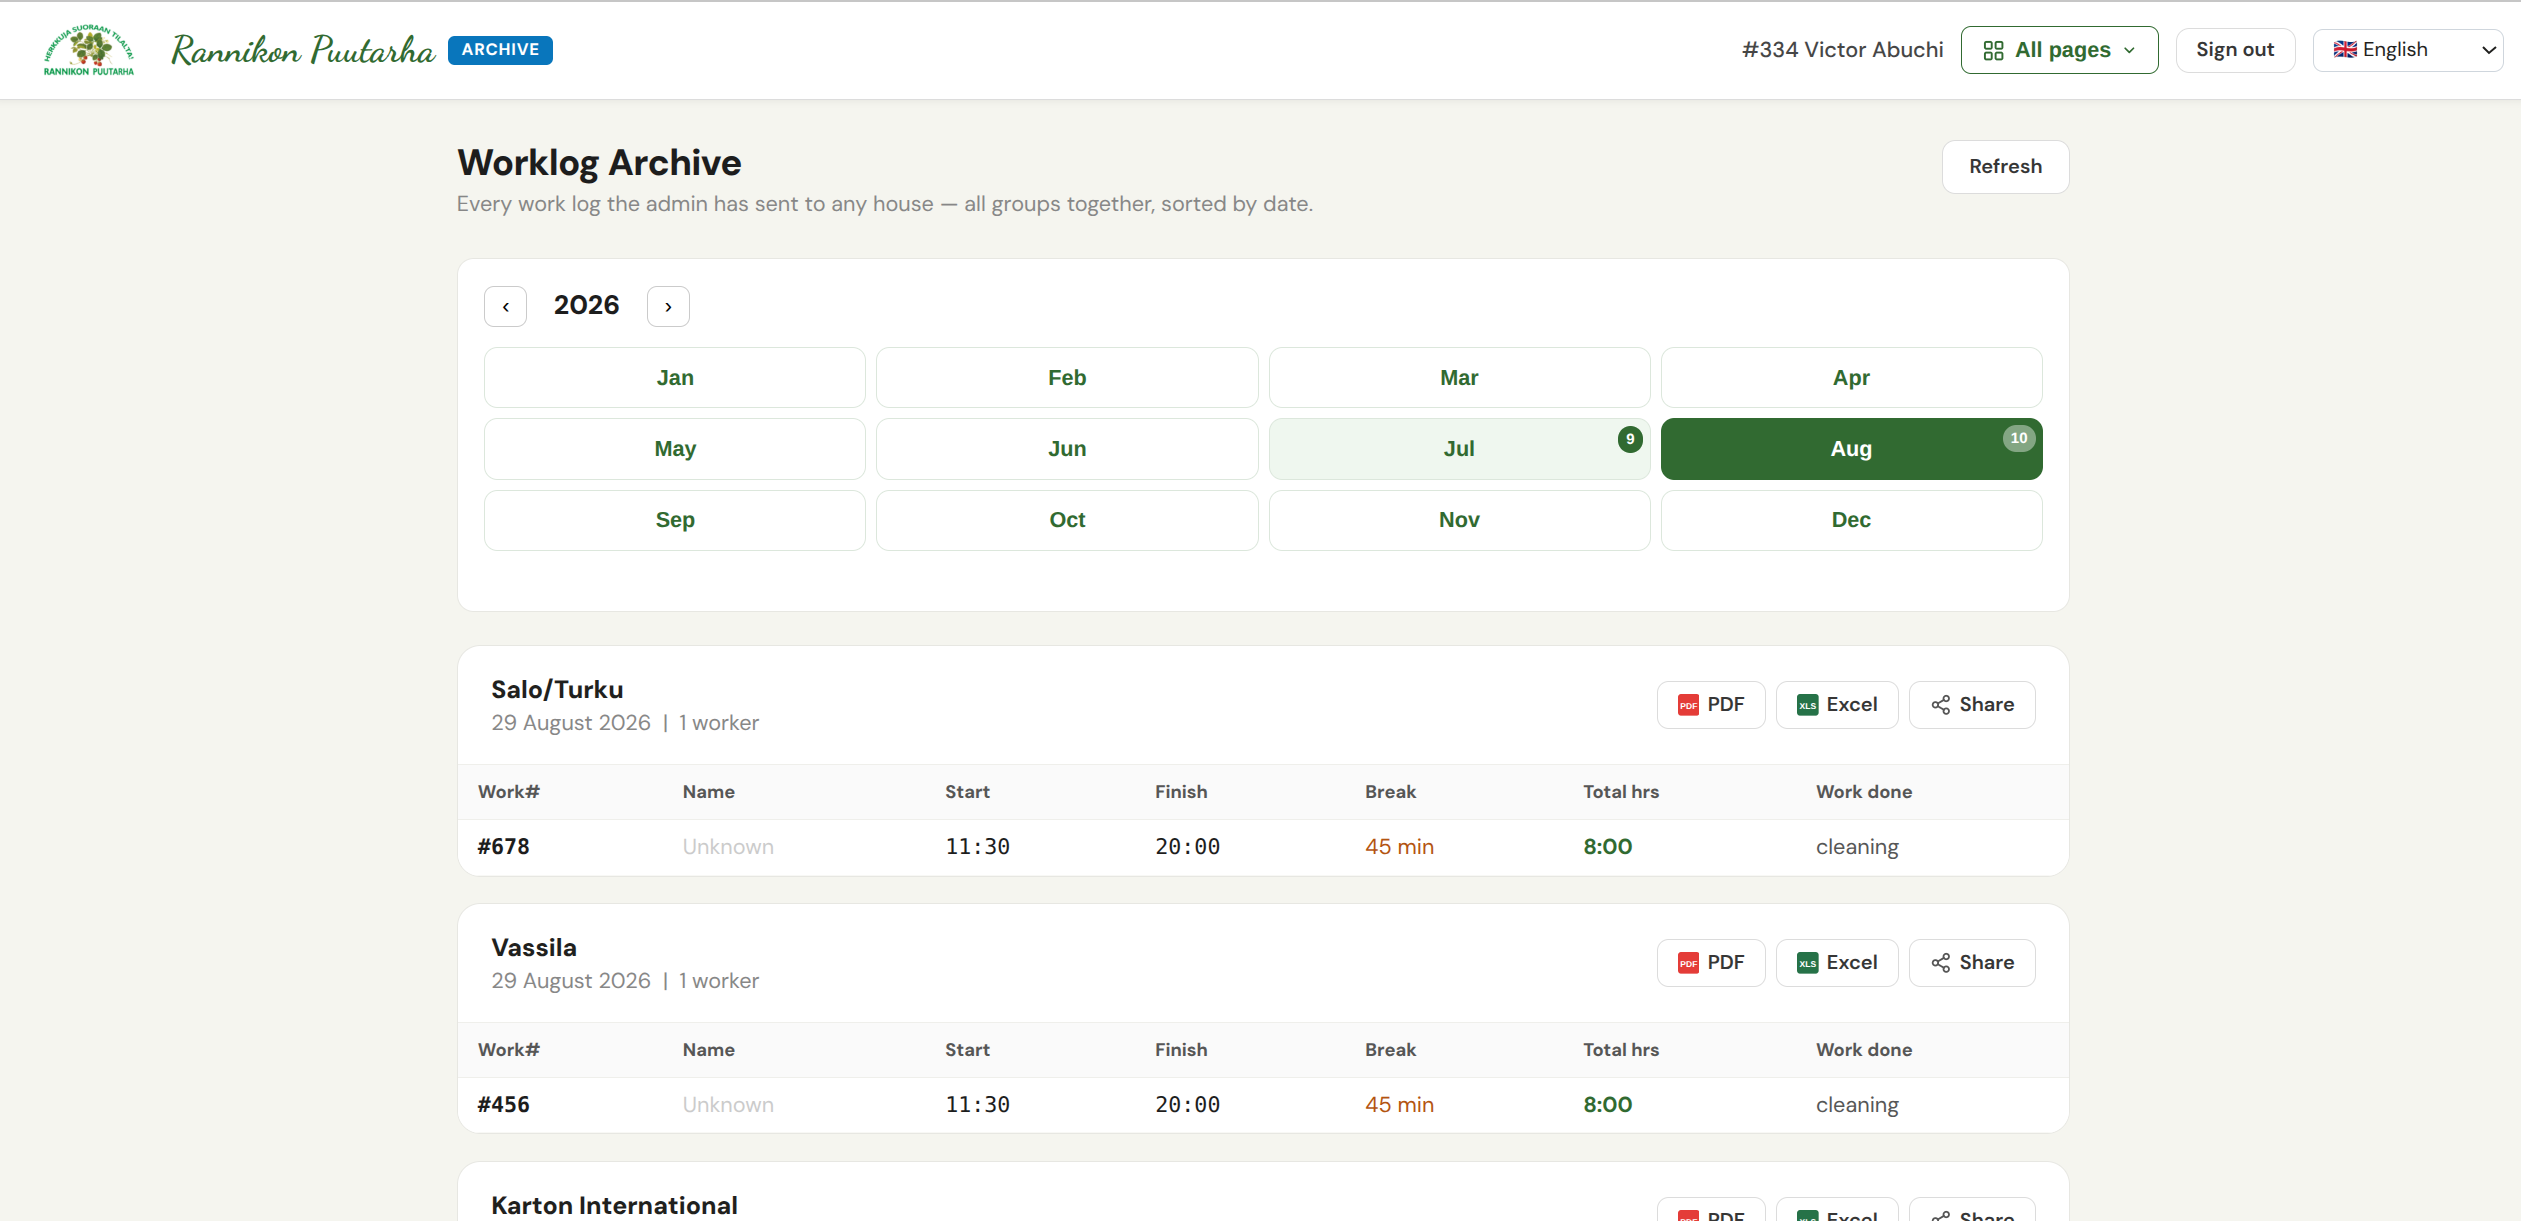Click the 8:00 total hours in Vassila row
Image resolution: width=2521 pixels, height=1221 pixels.
pyautogui.click(x=1607, y=1105)
